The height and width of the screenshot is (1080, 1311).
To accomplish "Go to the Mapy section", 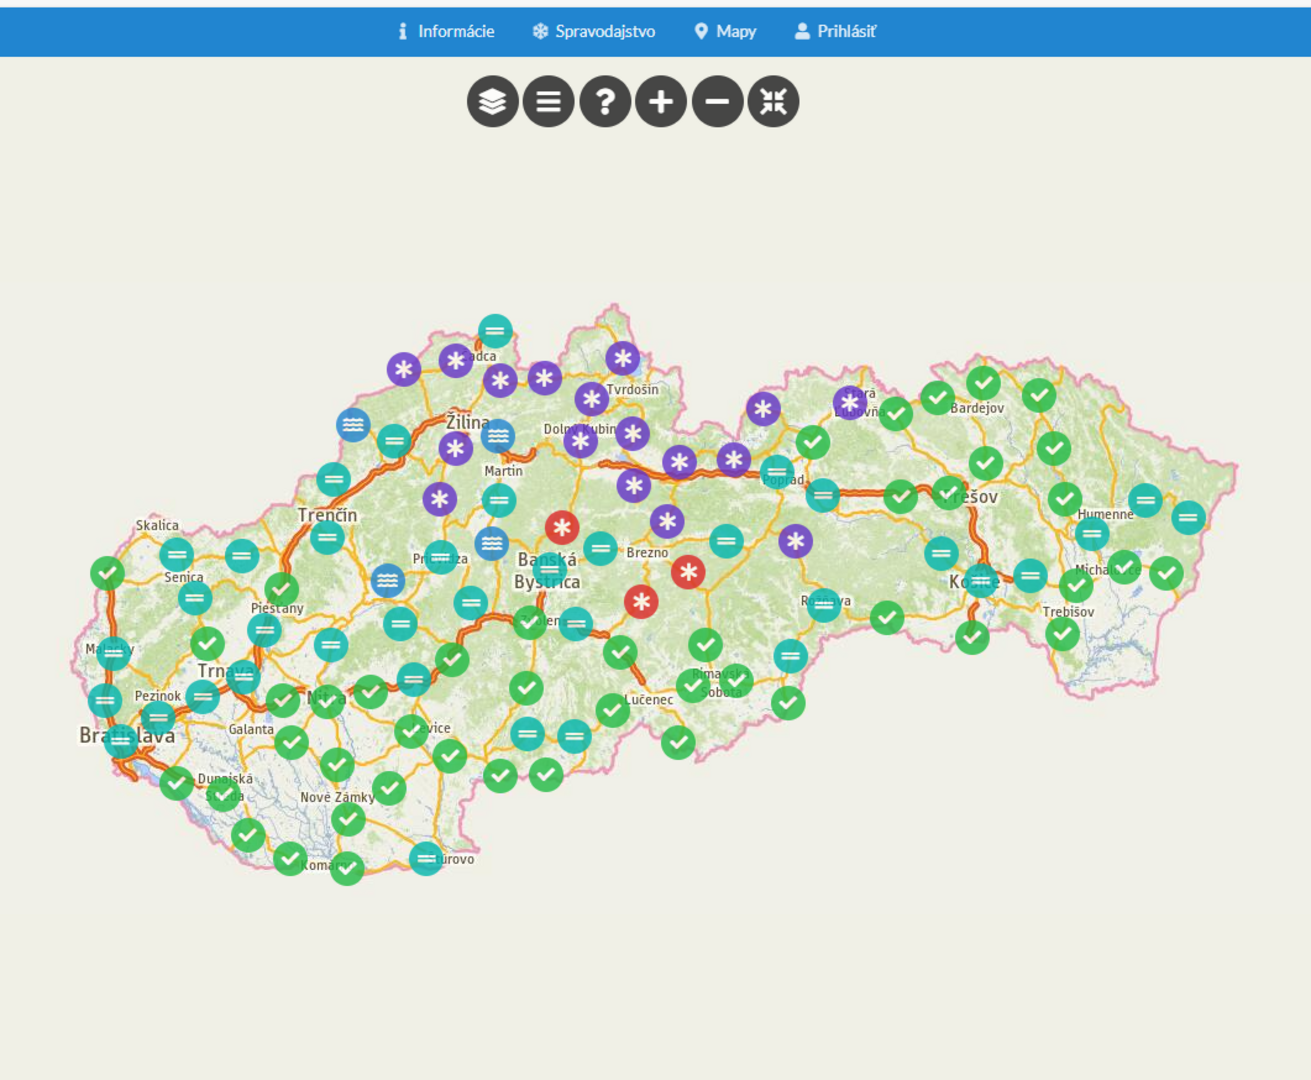I will pos(725,31).
